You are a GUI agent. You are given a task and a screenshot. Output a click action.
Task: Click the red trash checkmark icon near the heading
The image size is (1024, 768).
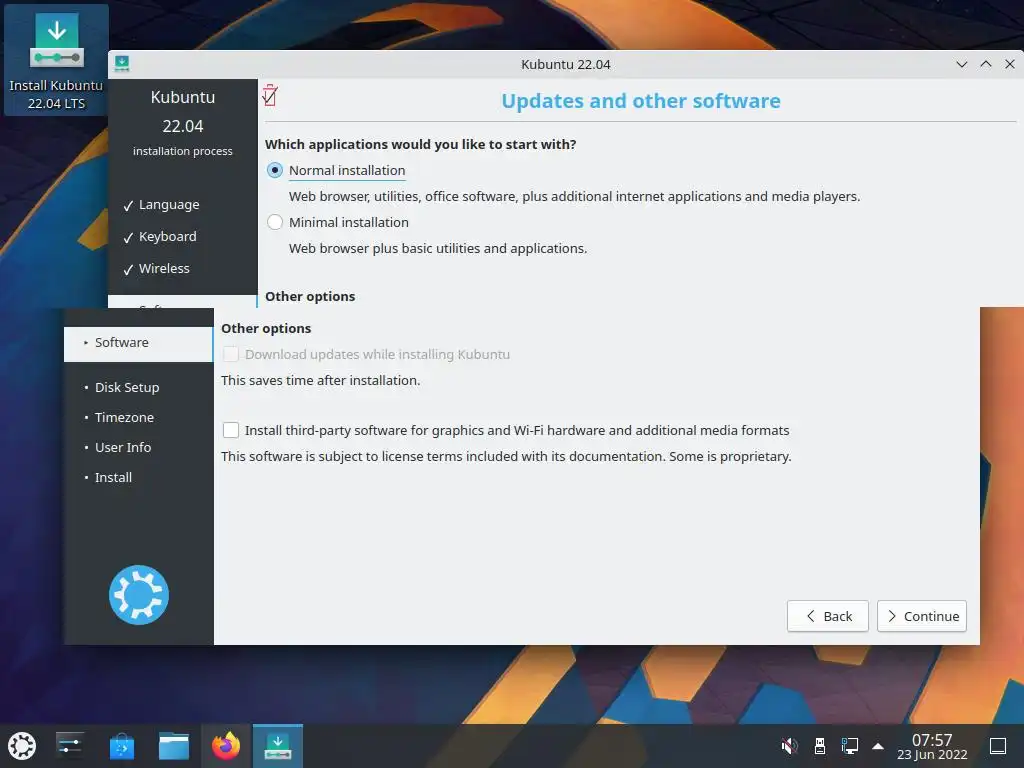pyautogui.click(x=270, y=95)
